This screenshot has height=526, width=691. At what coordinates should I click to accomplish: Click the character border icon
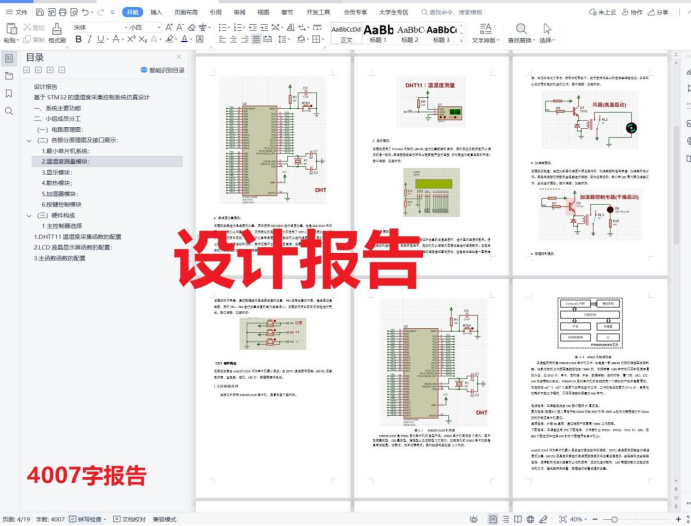(200, 39)
